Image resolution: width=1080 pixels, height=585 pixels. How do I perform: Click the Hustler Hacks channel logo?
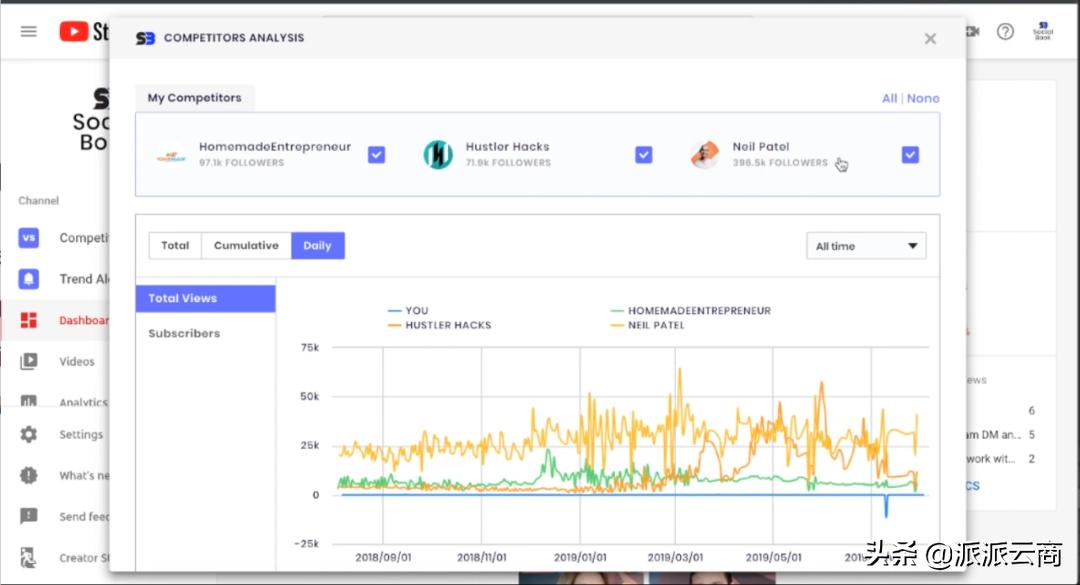[x=438, y=154]
